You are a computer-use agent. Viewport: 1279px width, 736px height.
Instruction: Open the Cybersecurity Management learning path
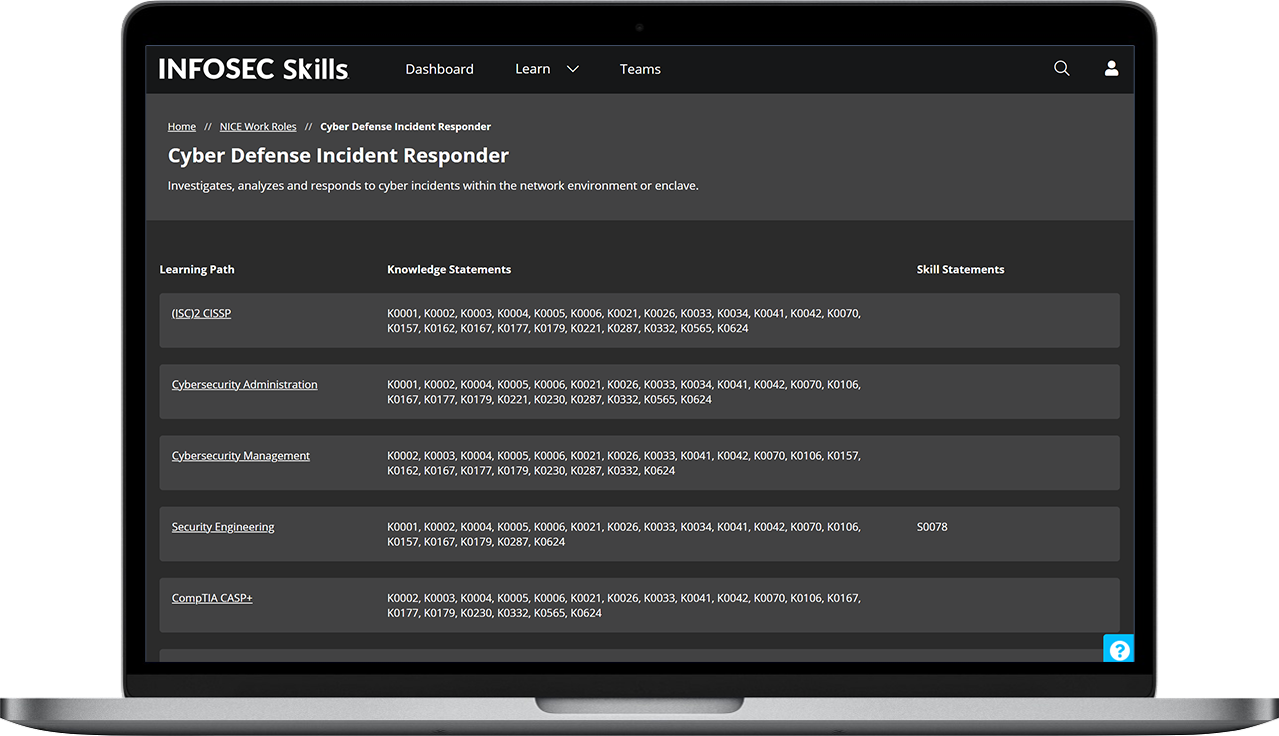(240, 455)
